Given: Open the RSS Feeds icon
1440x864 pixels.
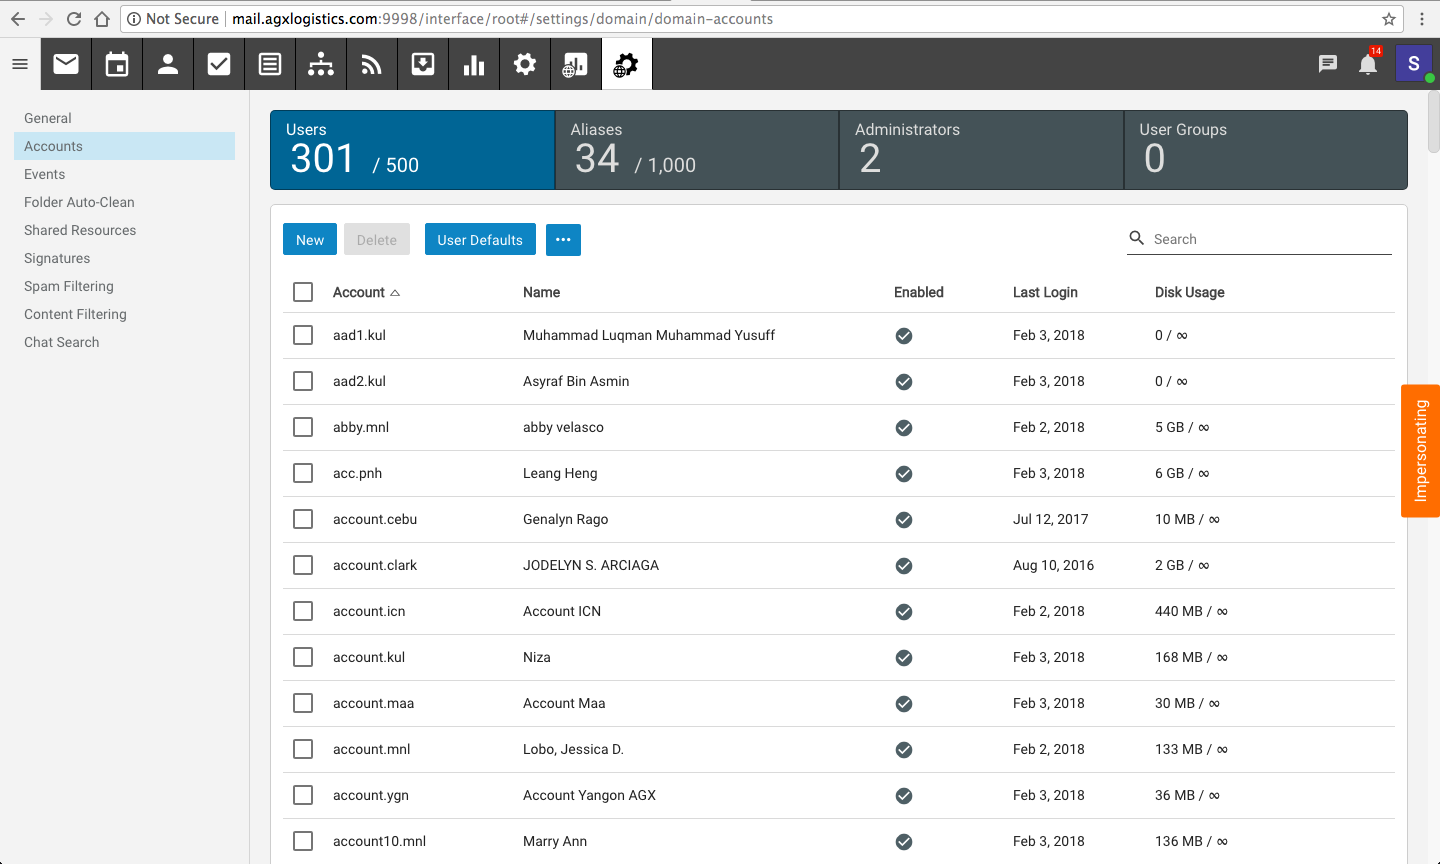Looking at the screenshot, I should pyautogui.click(x=372, y=64).
